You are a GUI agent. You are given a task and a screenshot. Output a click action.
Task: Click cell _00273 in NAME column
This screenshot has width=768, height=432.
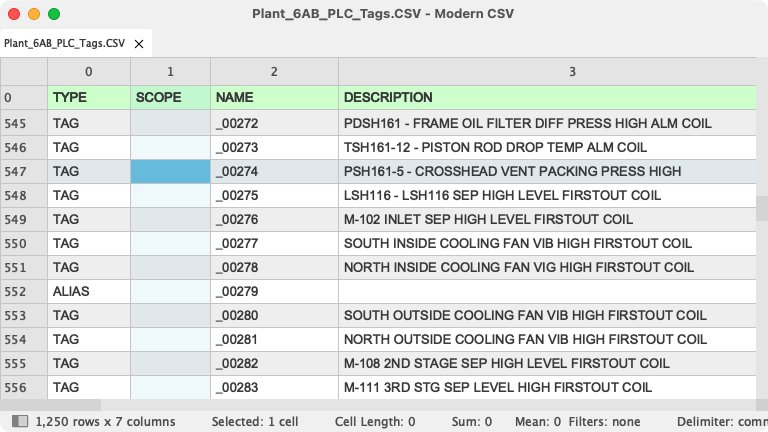[x=274, y=147]
